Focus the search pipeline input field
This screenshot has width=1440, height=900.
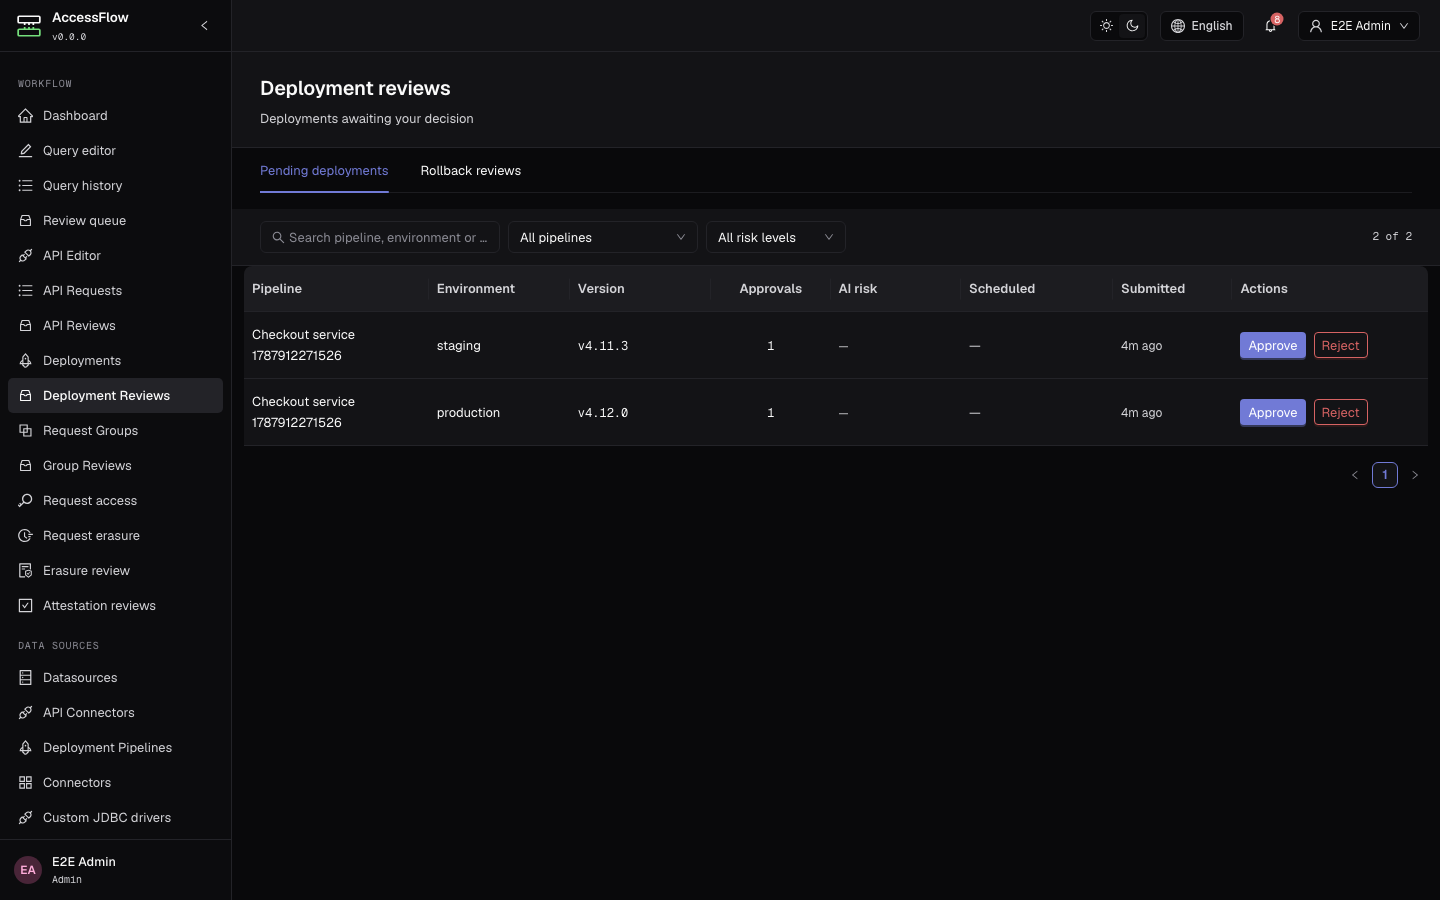380,237
